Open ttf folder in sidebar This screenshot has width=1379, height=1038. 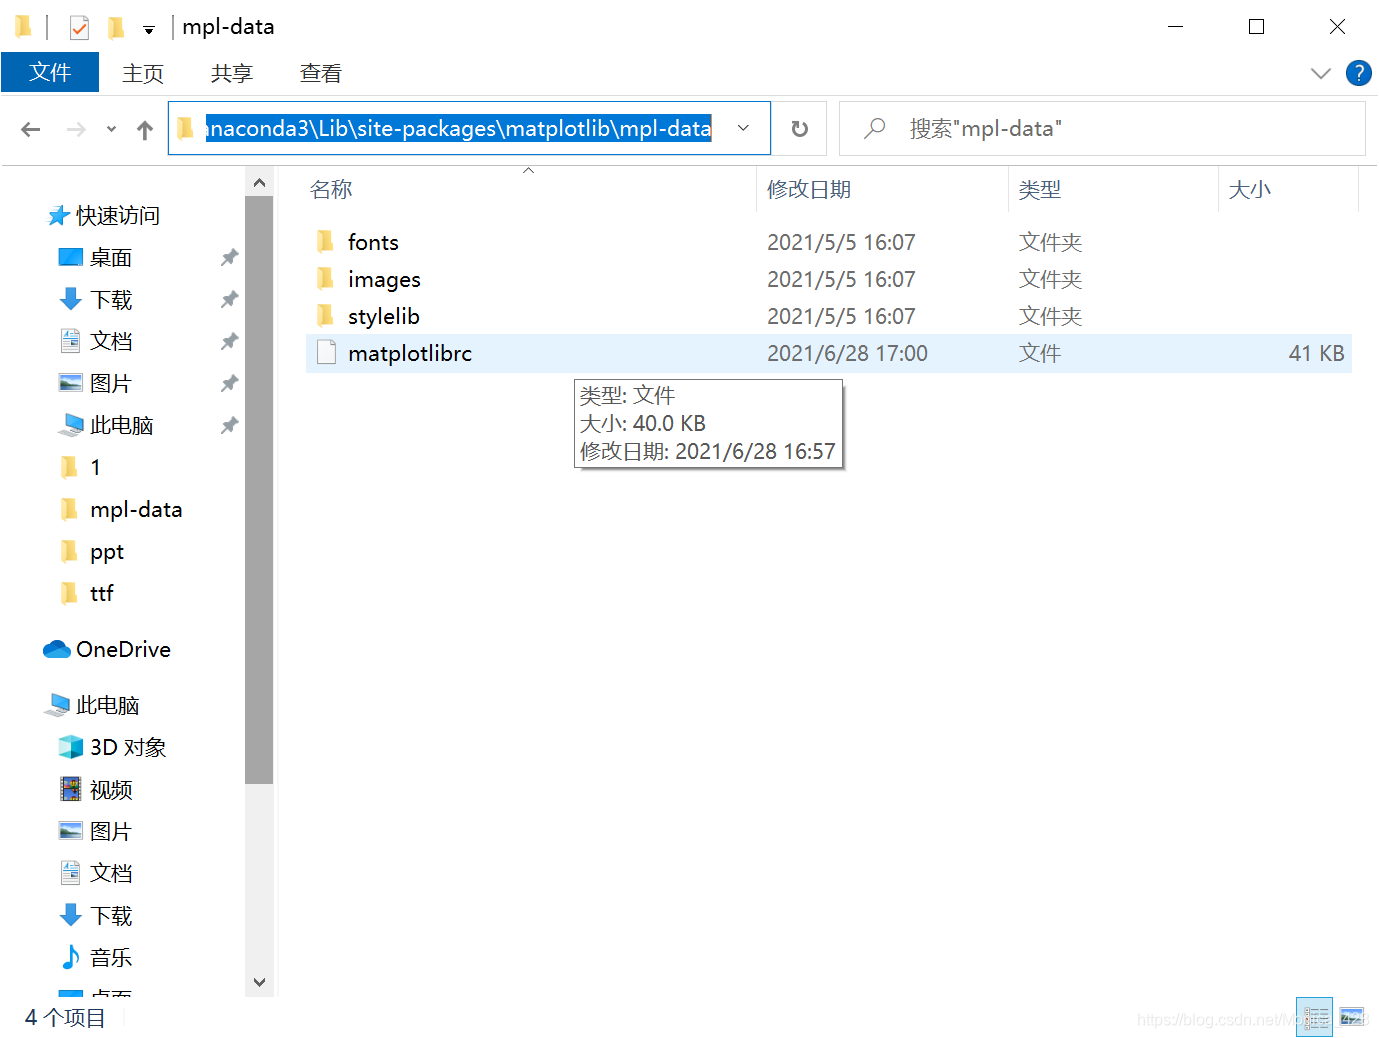[x=101, y=594]
